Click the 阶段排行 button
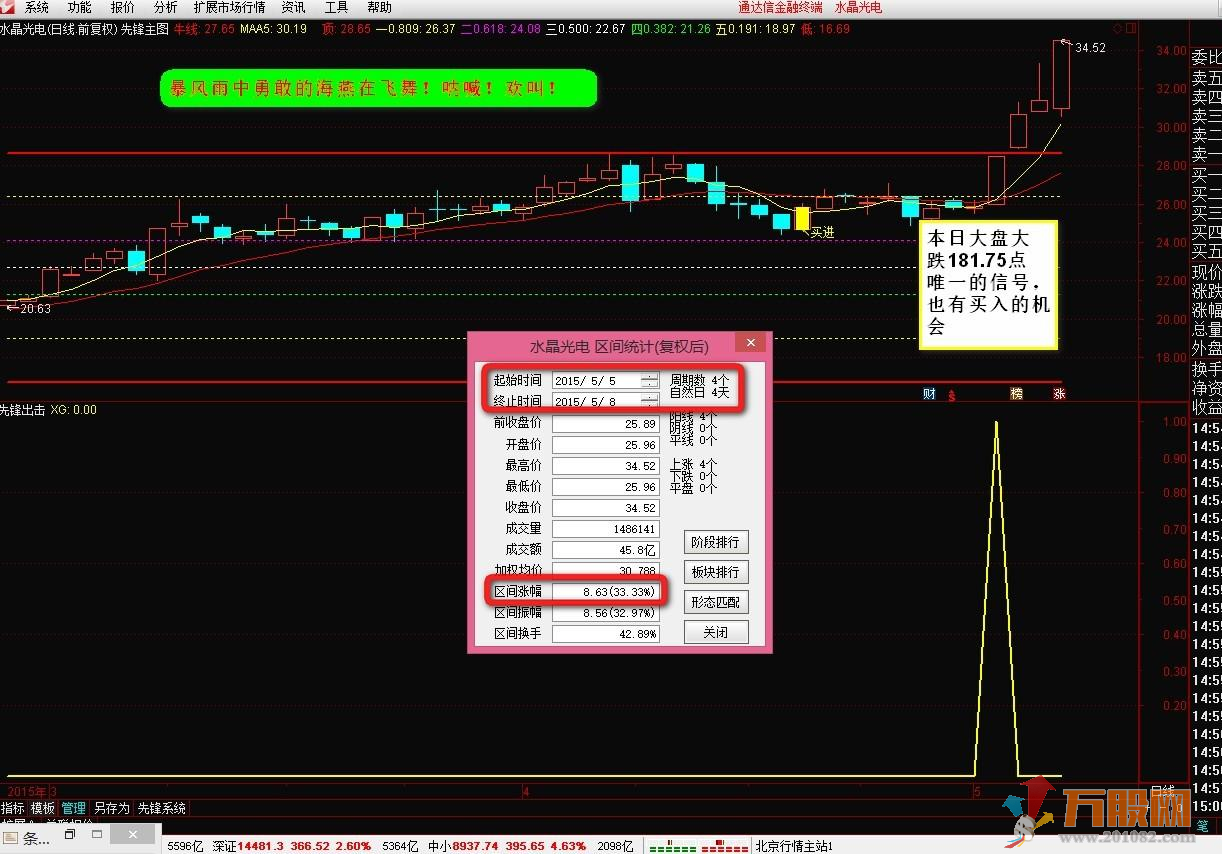Image resolution: width=1222 pixels, height=854 pixels. (x=716, y=542)
